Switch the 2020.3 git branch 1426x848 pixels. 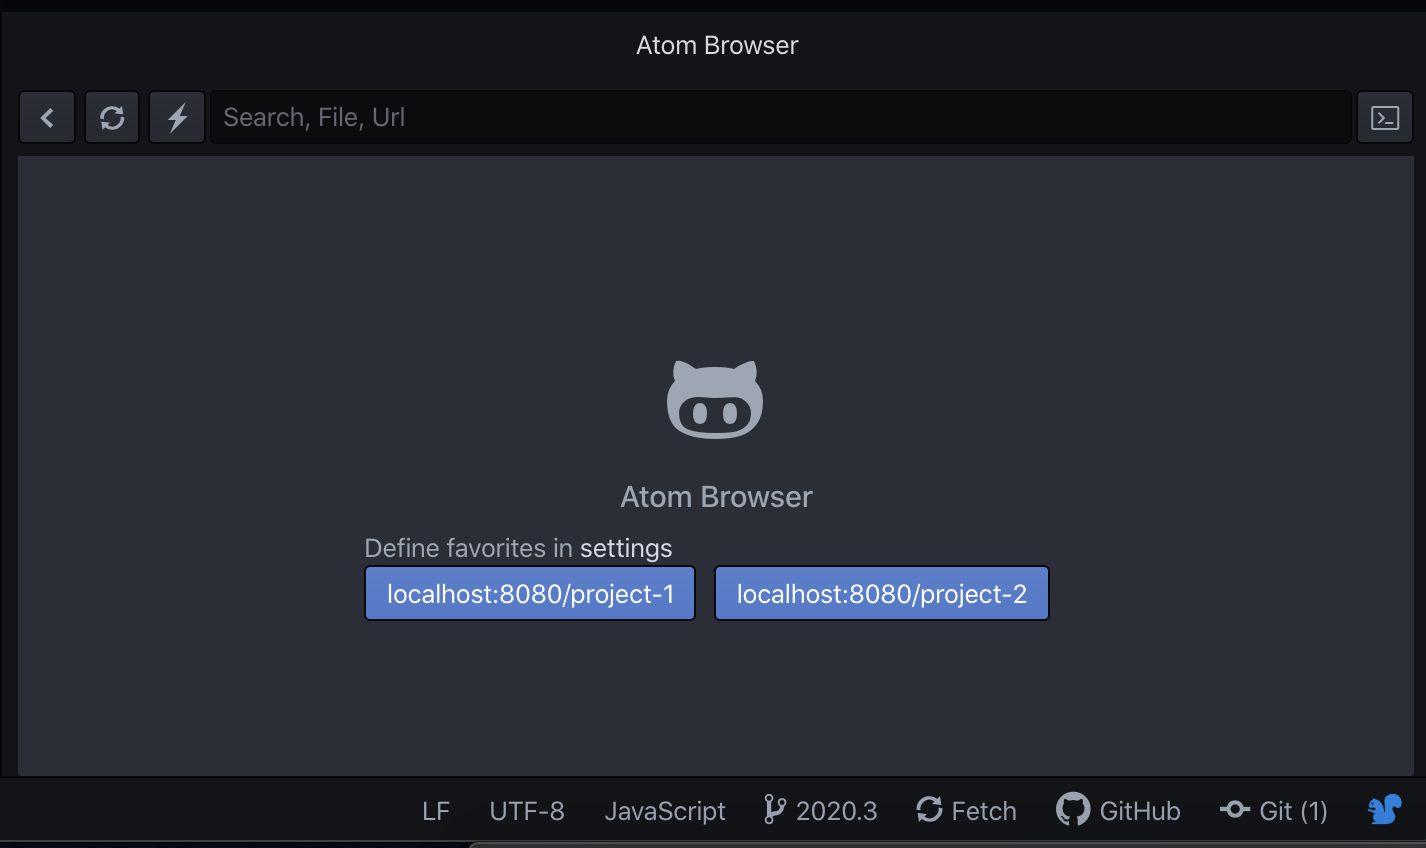(x=821, y=811)
